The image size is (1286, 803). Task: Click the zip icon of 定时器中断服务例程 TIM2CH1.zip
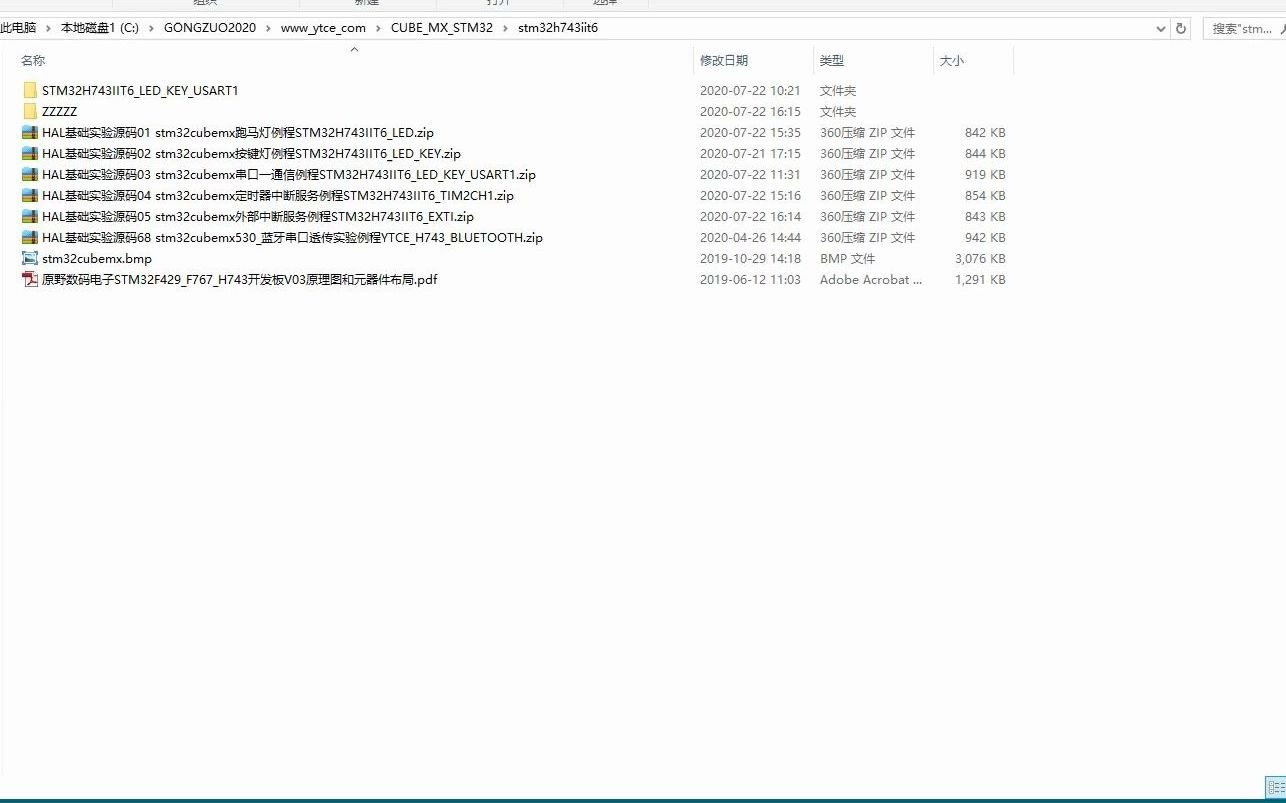30,196
